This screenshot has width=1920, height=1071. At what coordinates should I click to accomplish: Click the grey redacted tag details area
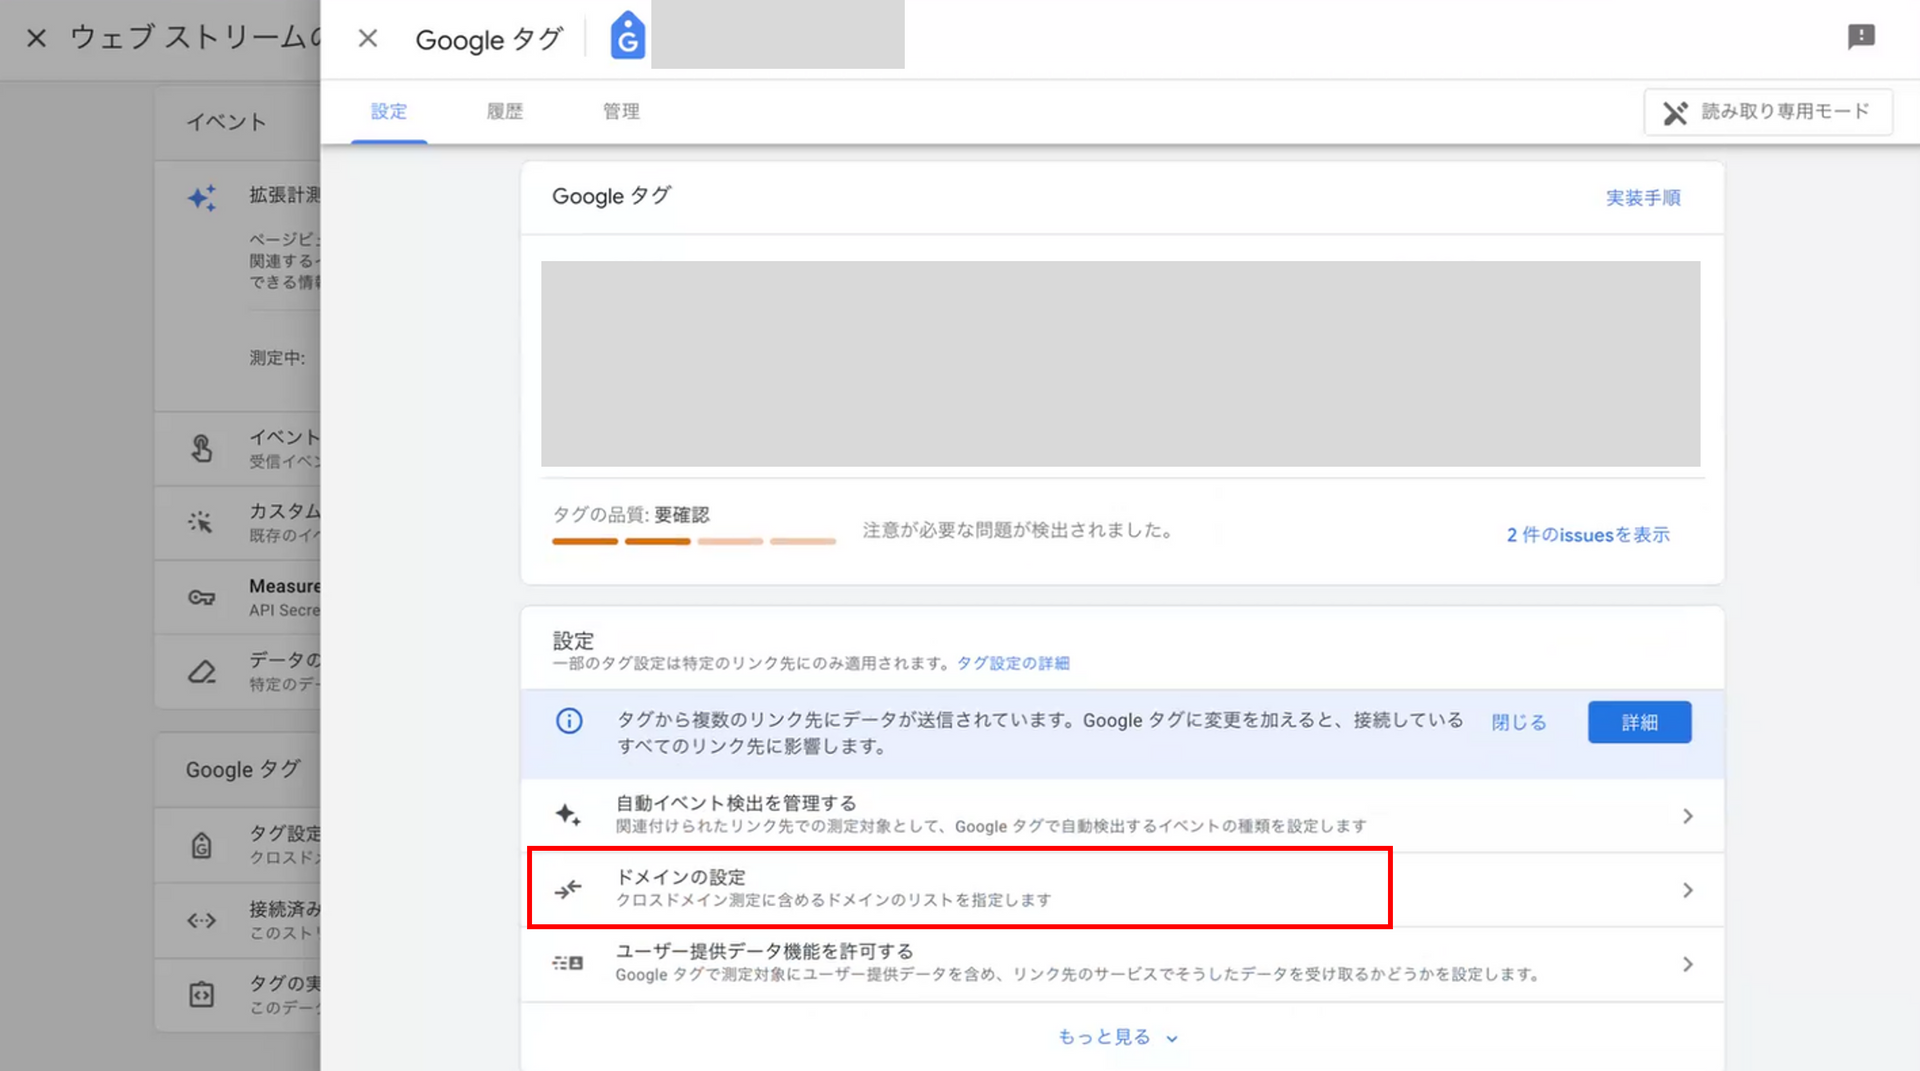pos(1120,364)
